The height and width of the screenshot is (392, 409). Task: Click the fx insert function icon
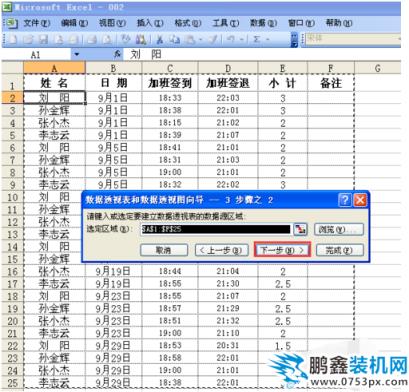pyautogui.click(x=117, y=54)
